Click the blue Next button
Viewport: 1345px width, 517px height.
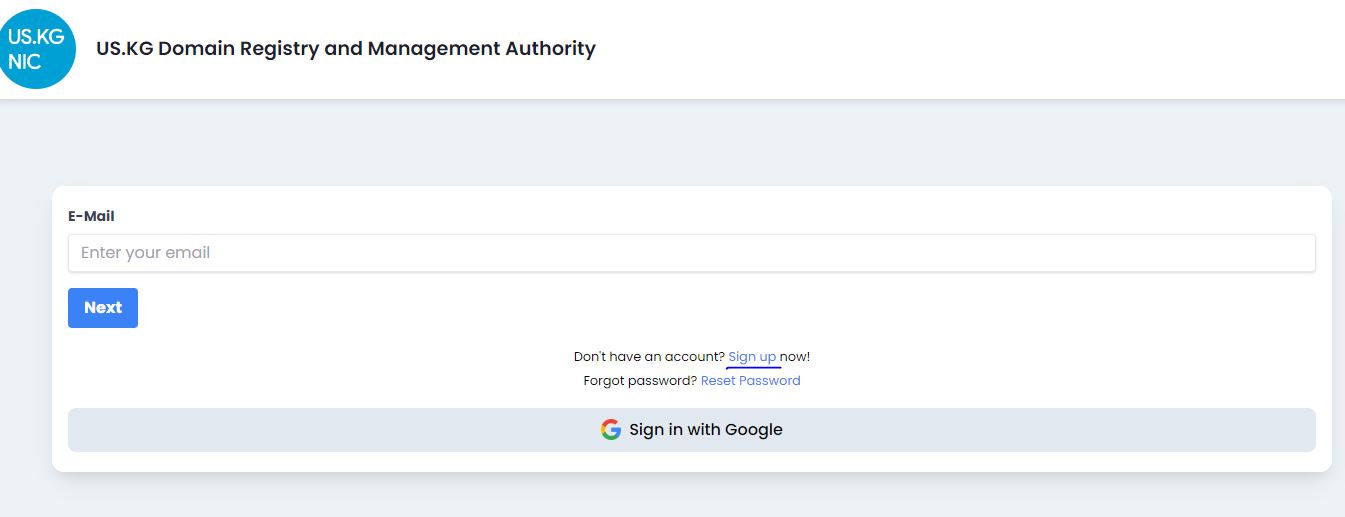[x=103, y=308]
